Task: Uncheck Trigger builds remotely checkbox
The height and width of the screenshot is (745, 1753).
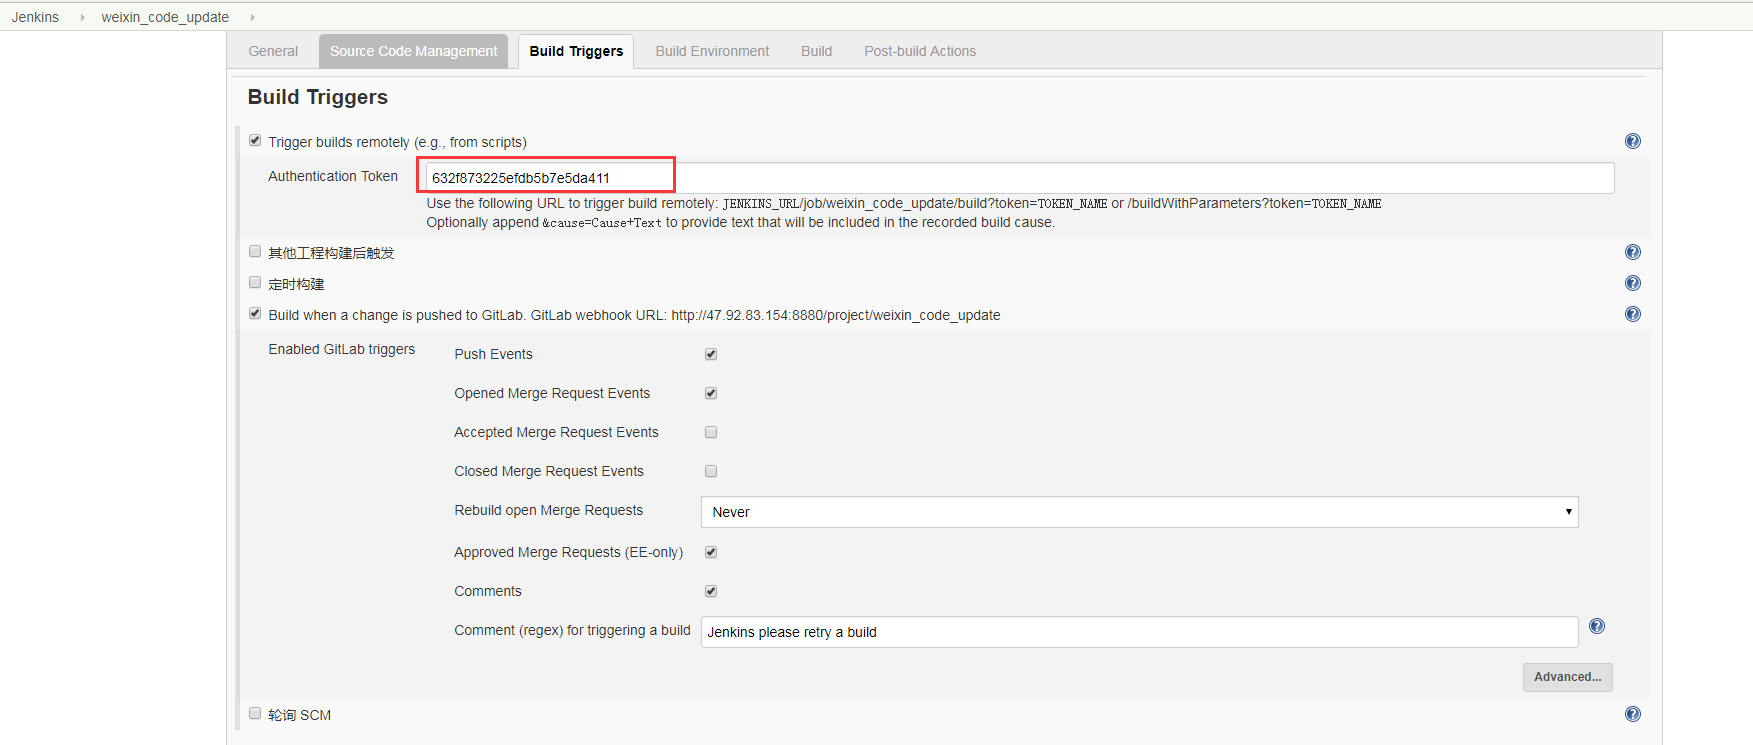Action: coord(255,141)
